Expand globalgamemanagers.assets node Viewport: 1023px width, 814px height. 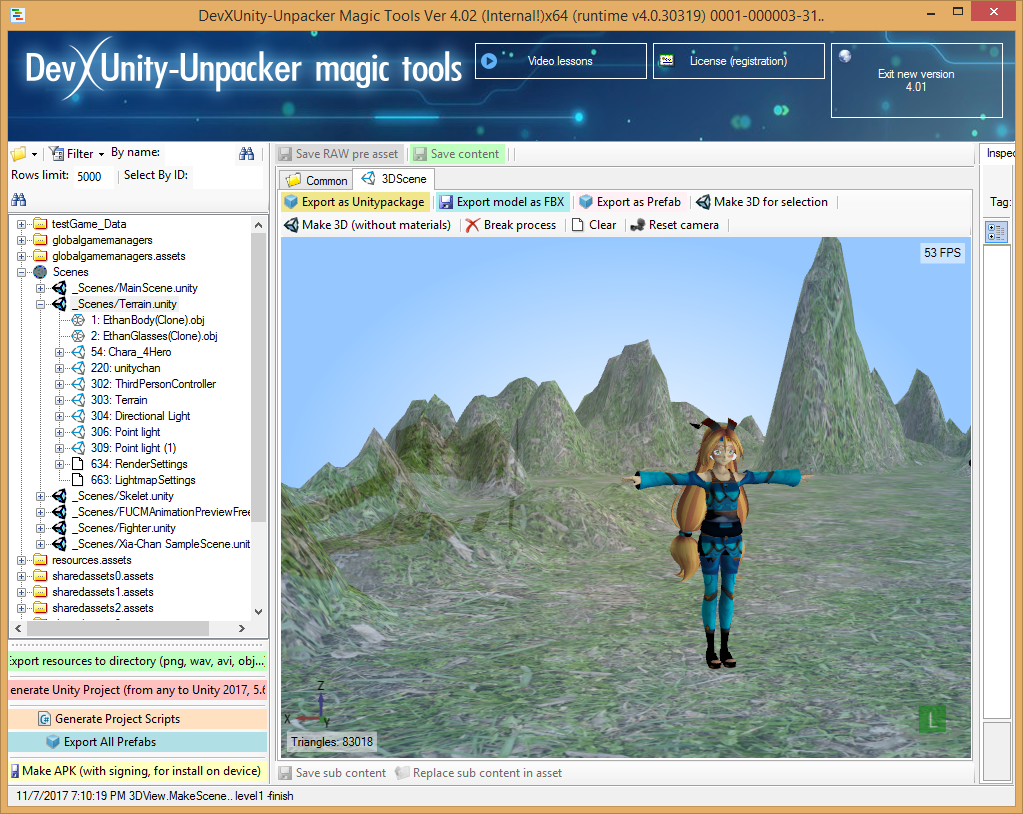point(22,256)
